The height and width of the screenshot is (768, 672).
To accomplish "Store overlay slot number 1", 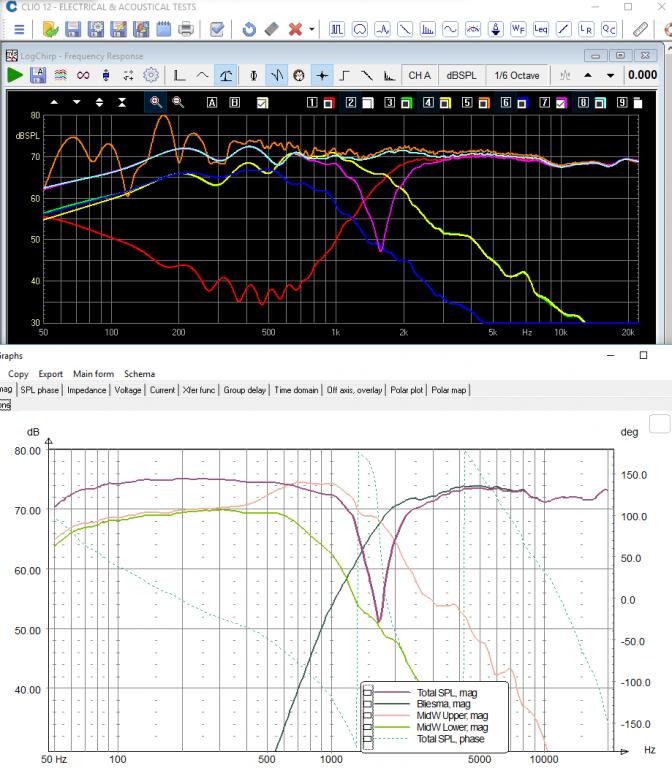I will (x=312, y=102).
